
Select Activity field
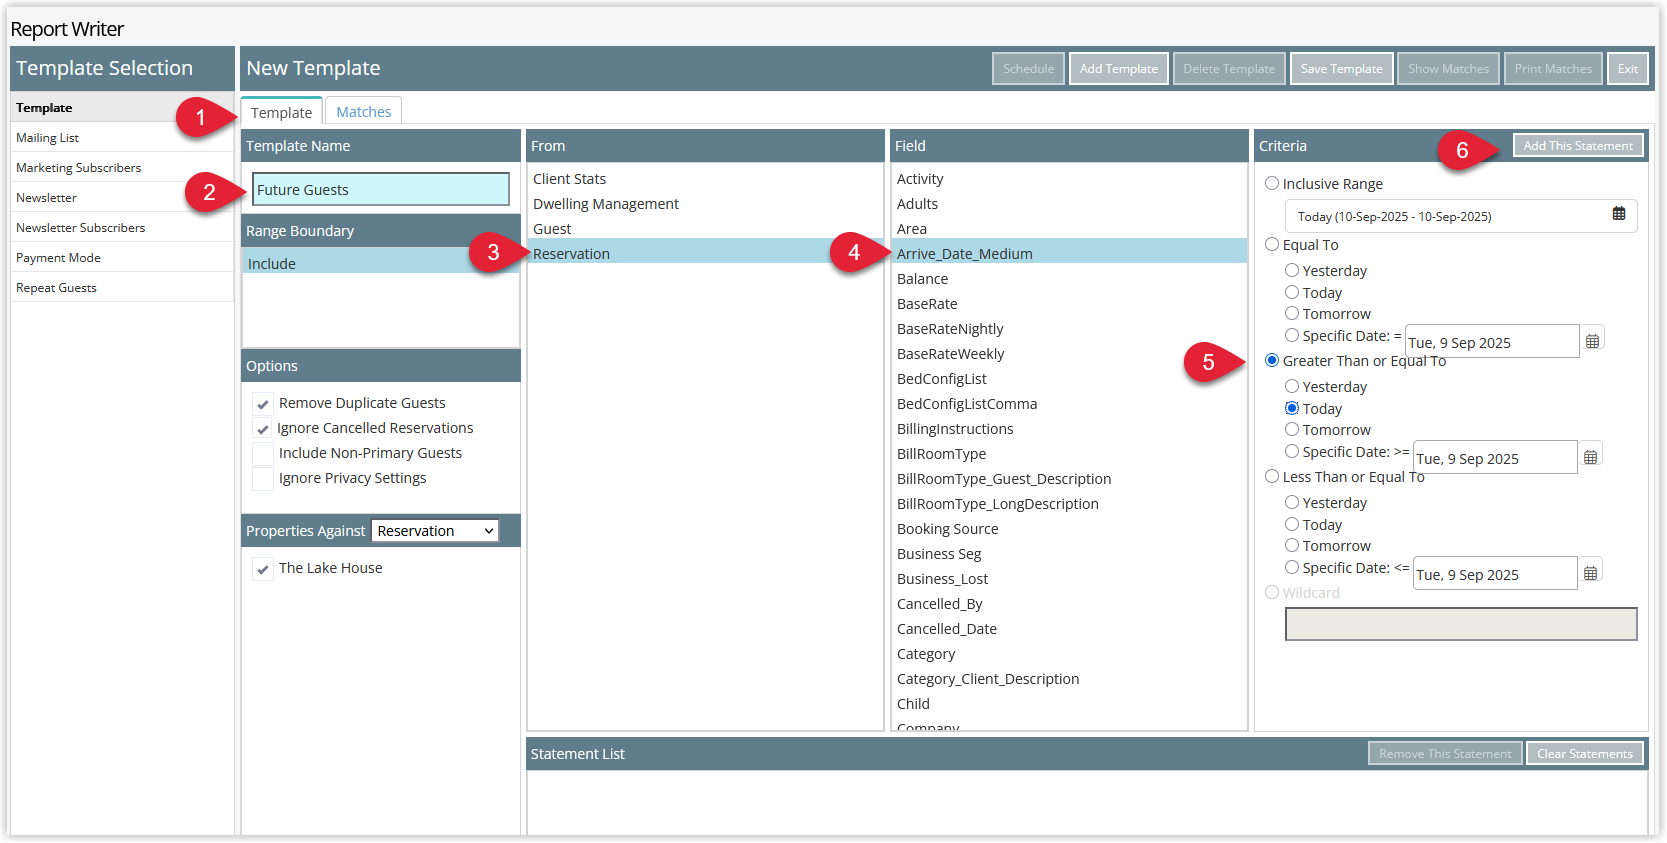[1069, 178]
